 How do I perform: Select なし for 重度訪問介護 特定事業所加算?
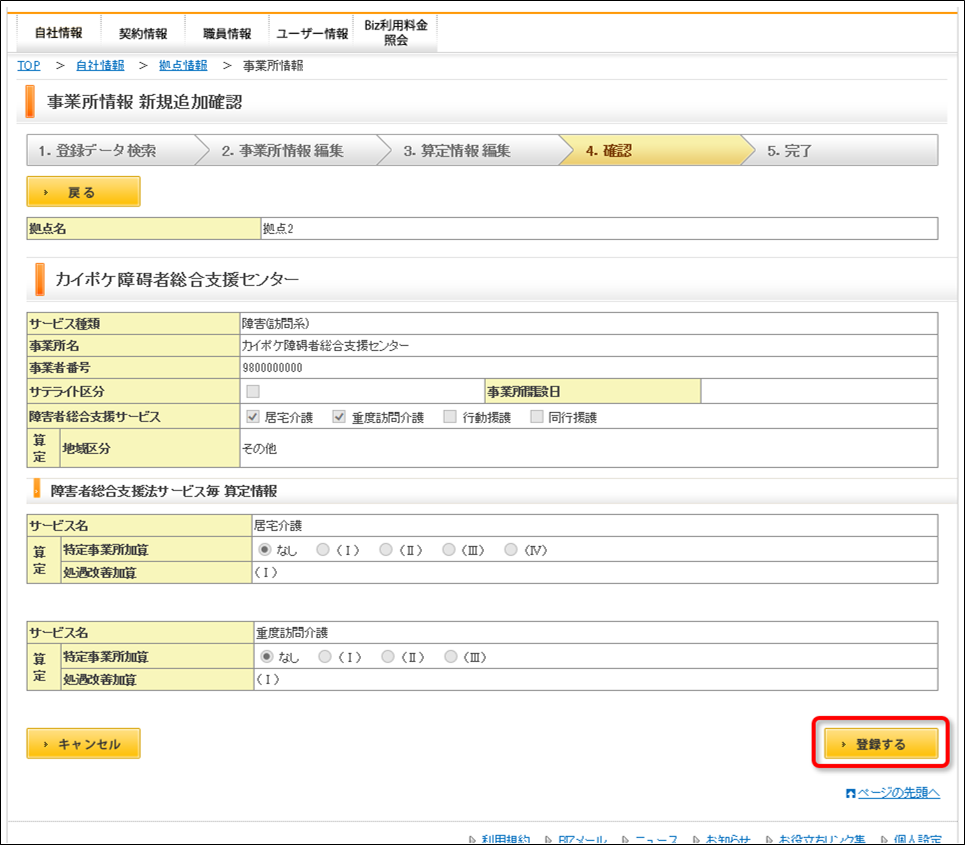266,657
